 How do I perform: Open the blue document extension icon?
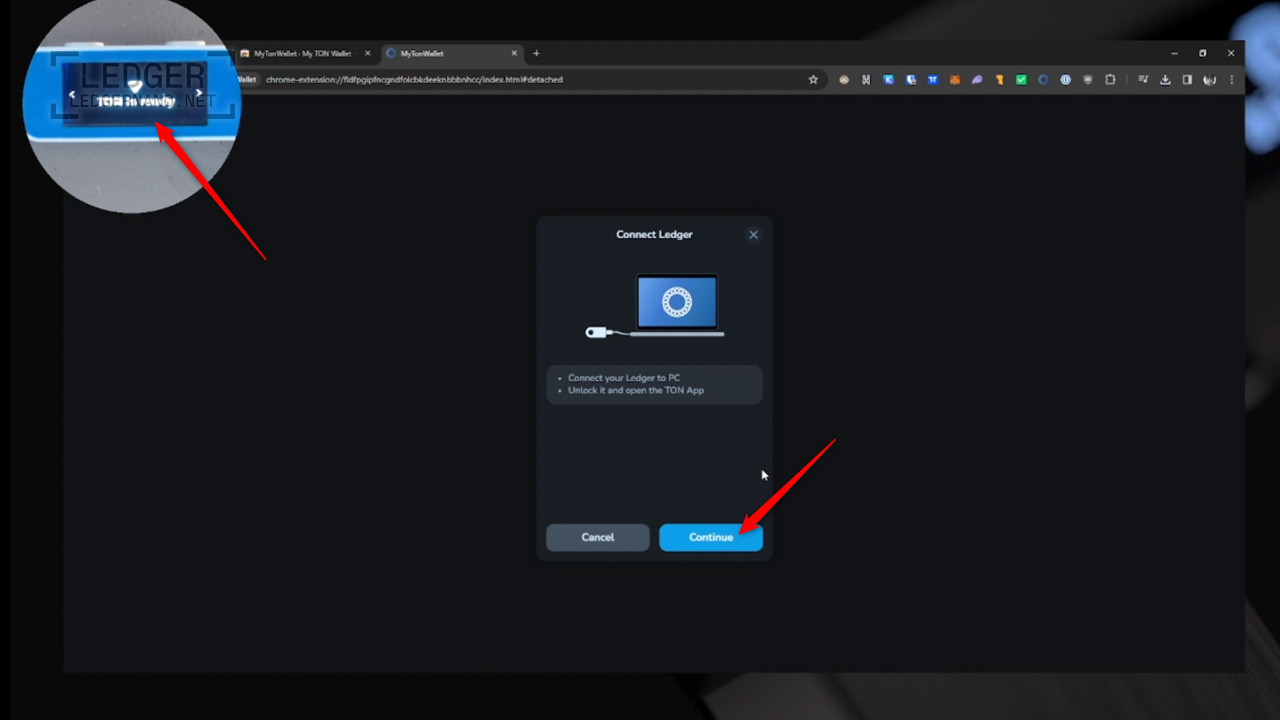click(910, 80)
